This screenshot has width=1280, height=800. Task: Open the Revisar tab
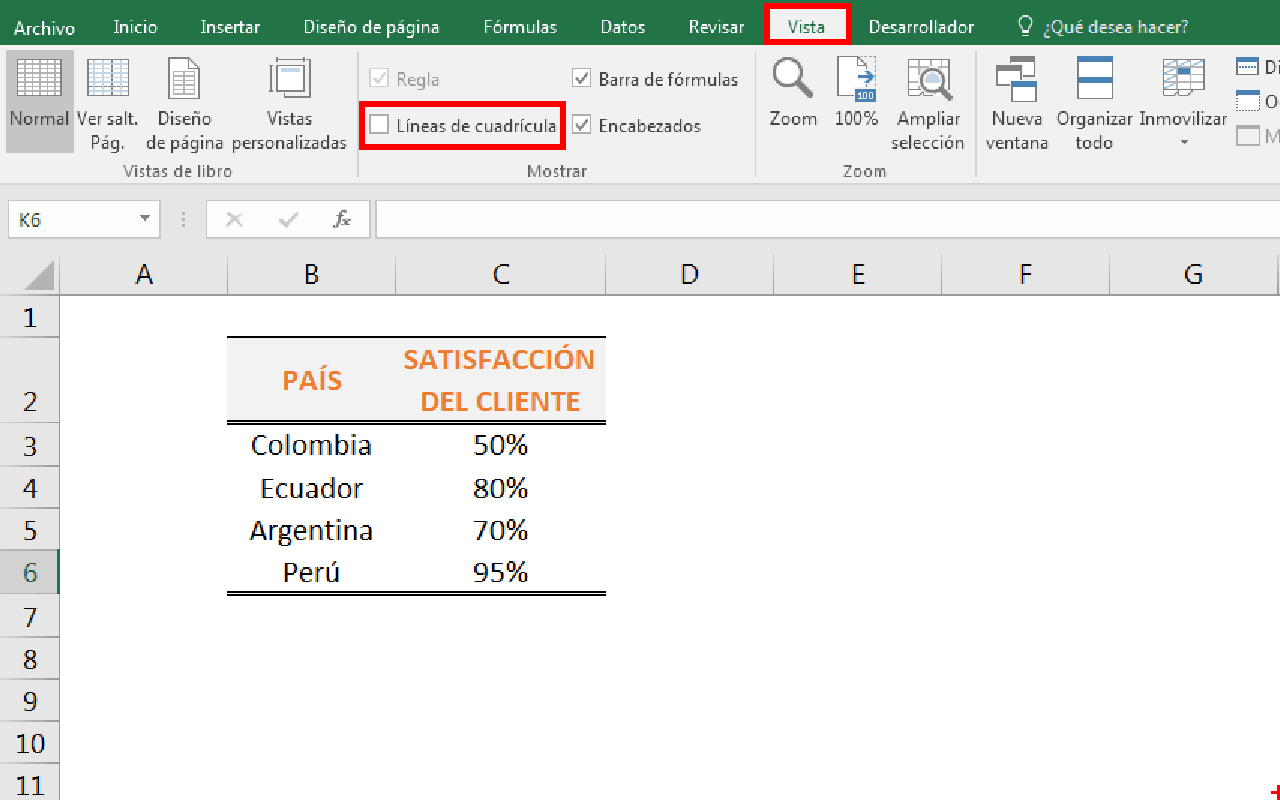pyautogui.click(x=716, y=27)
